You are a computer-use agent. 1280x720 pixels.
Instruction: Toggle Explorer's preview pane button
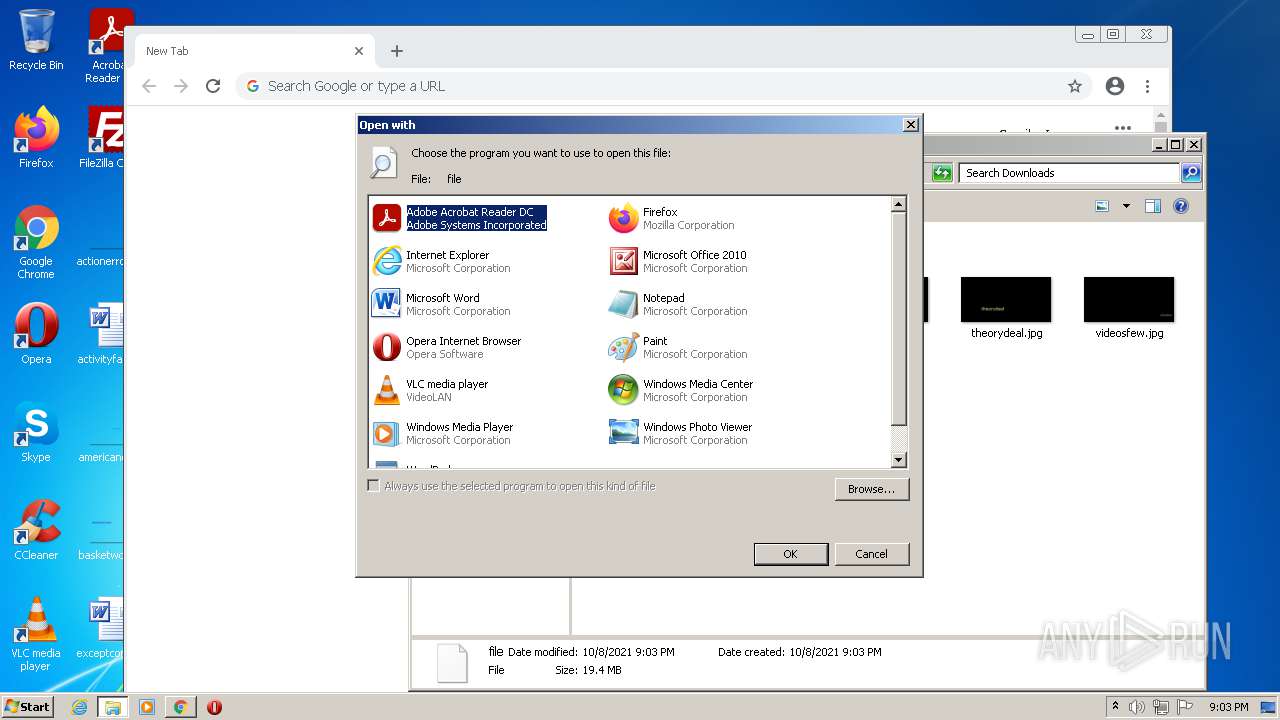click(1152, 206)
